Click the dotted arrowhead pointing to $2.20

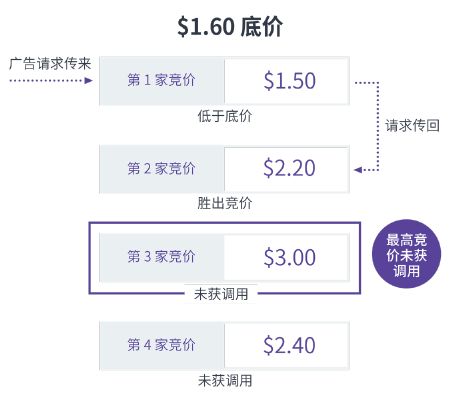[359, 170]
